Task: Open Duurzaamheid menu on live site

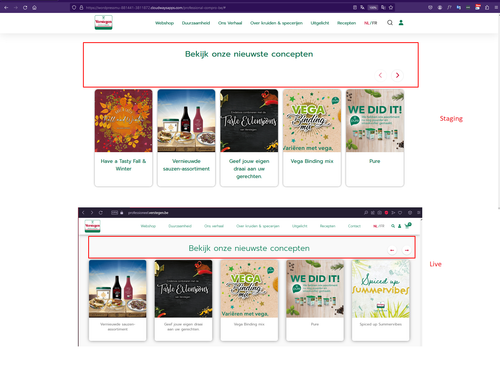Action: coord(180,226)
